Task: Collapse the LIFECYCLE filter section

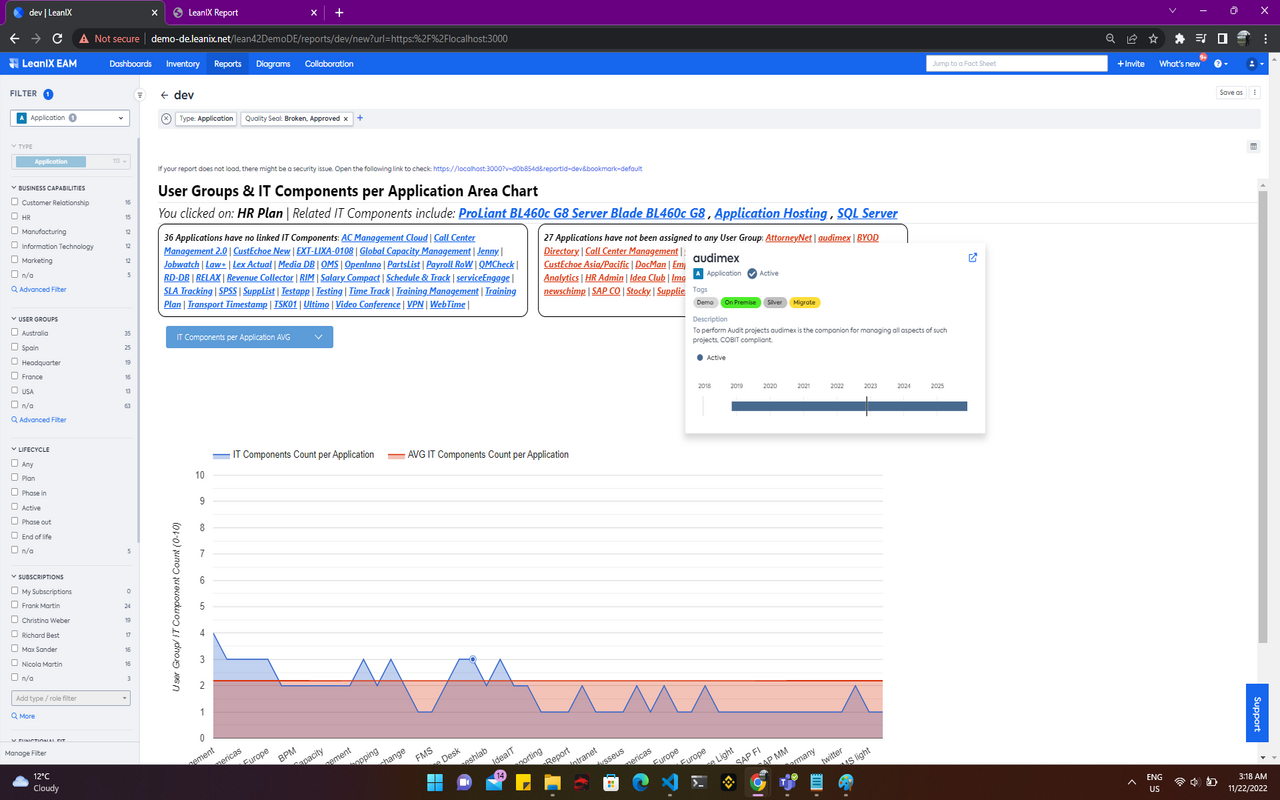Action: (x=30, y=450)
